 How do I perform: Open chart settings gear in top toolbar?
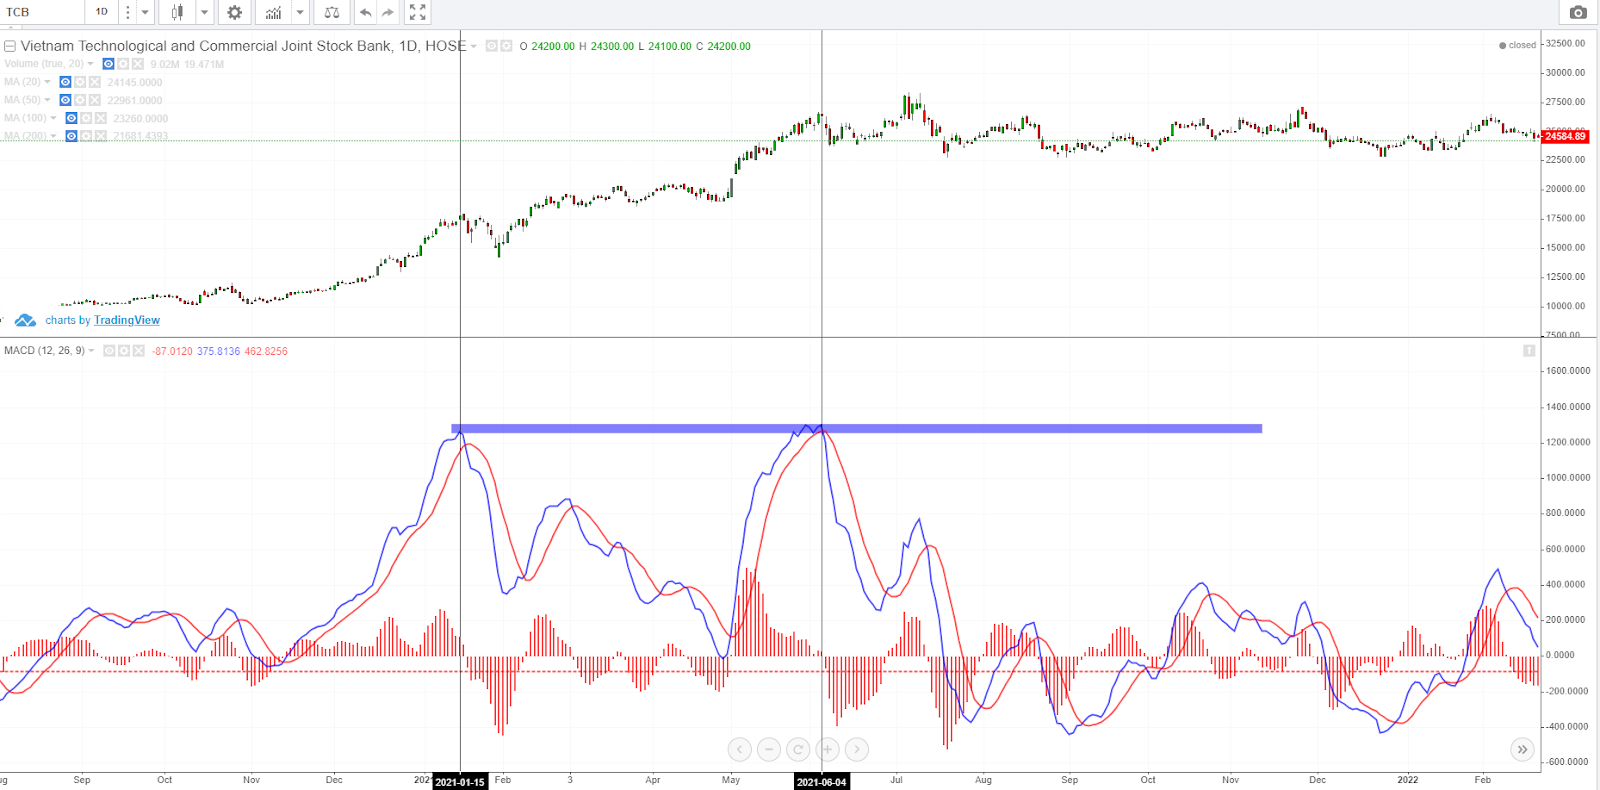coord(235,12)
